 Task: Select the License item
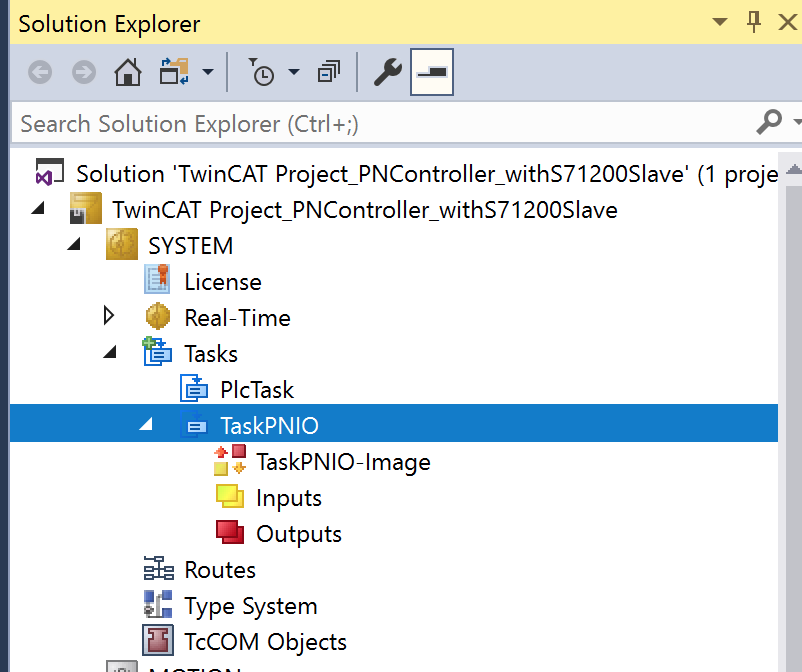[x=223, y=282]
